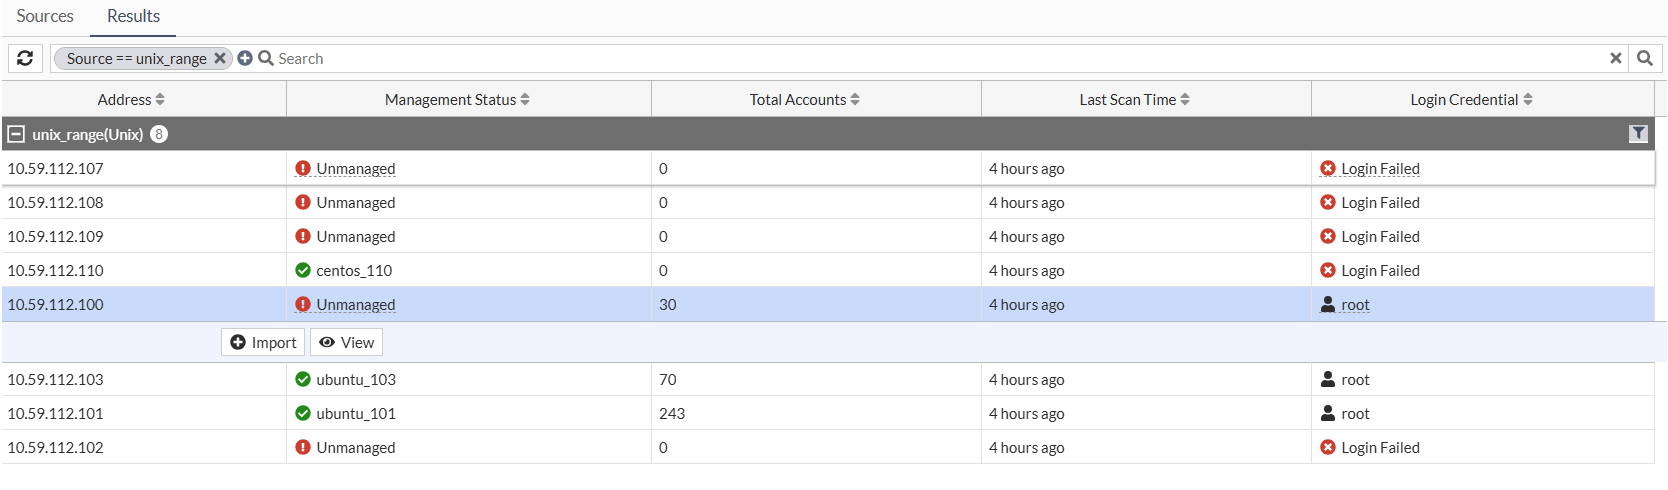Sort by Management Status column

(x=457, y=99)
